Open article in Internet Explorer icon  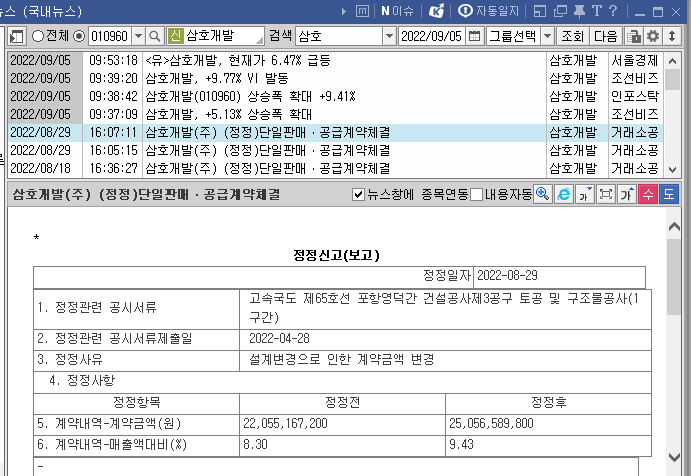click(564, 194)
